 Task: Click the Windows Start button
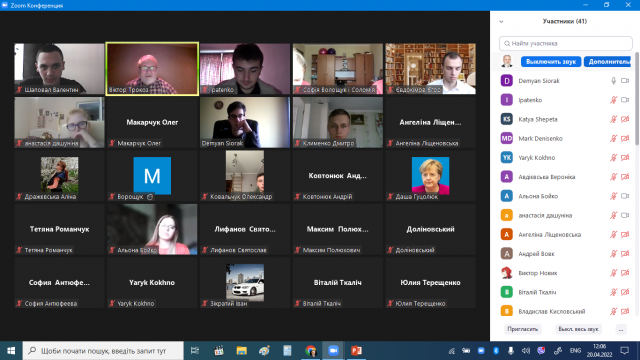11,351
